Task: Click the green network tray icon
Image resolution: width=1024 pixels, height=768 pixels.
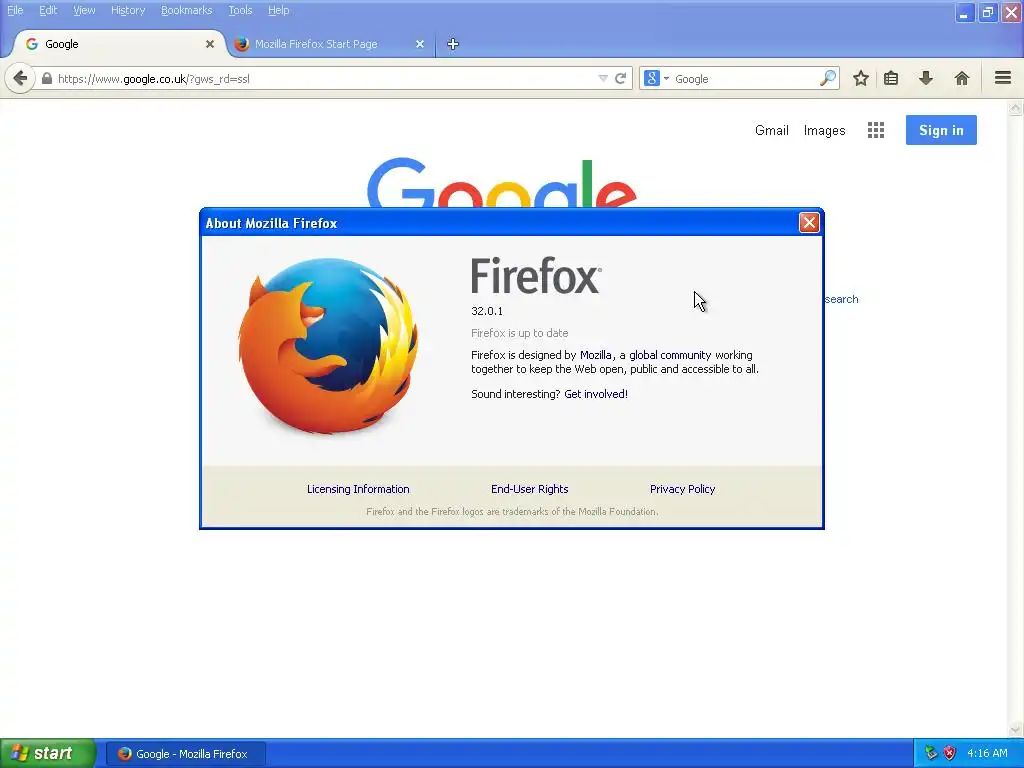Action: [931, 754]
